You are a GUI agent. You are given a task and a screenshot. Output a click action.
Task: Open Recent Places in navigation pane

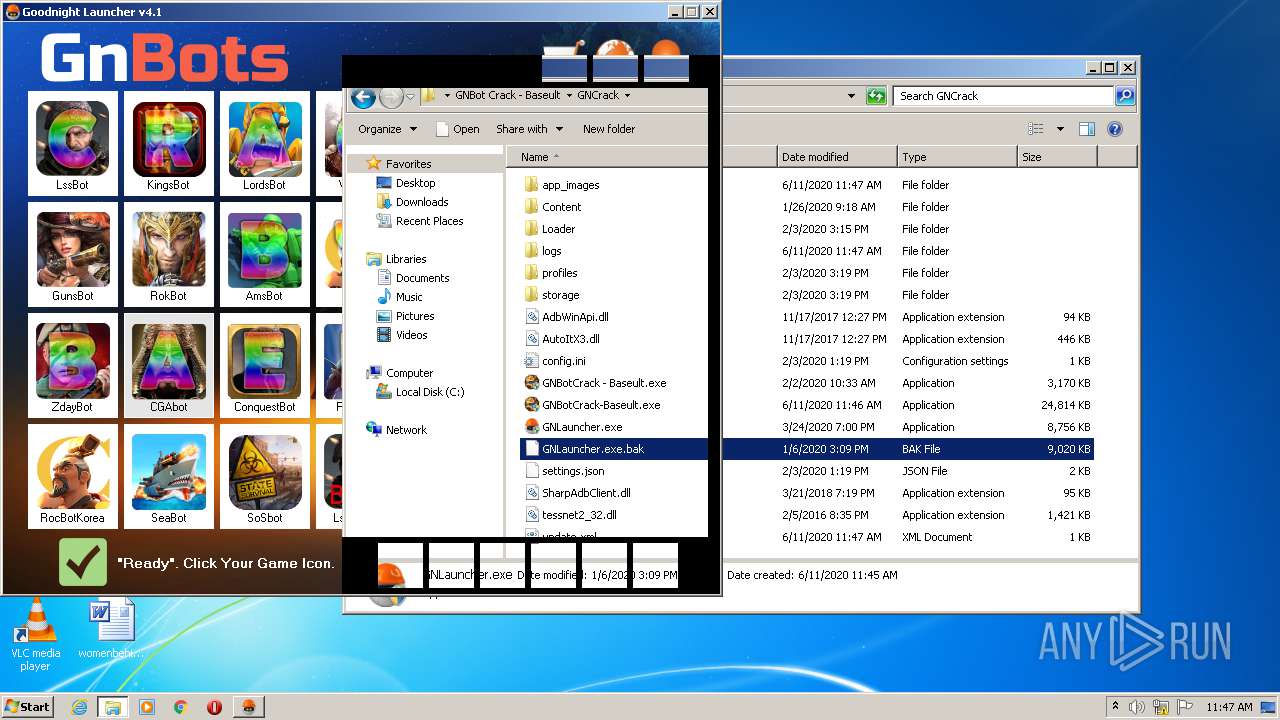coord(429,221)
